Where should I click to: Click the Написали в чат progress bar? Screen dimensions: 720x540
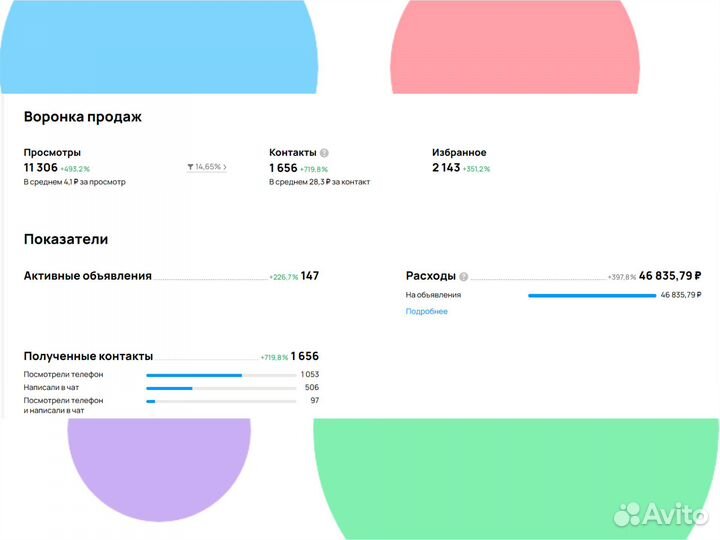tap(221, 388)
